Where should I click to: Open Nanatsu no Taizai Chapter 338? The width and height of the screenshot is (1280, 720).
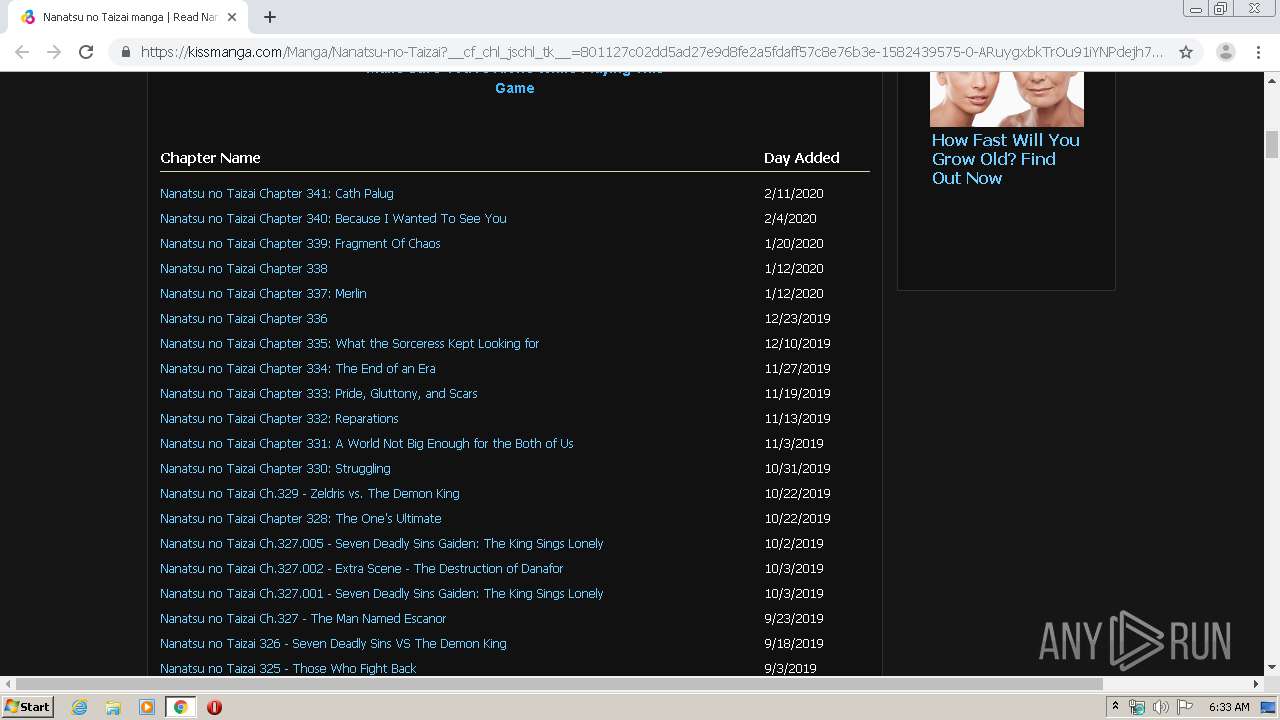coord(244,269)
